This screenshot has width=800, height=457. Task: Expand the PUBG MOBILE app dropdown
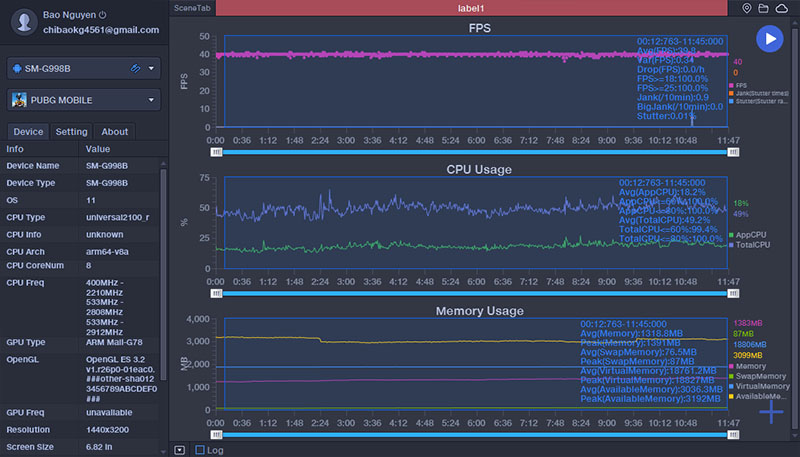pos(151,100)
